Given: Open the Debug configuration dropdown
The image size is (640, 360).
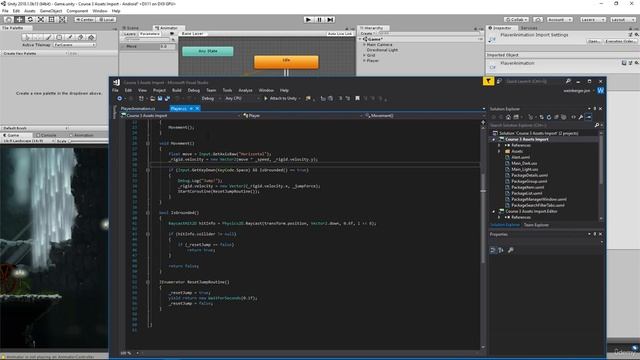Looking at the screenshot, I should coord(211,98).
